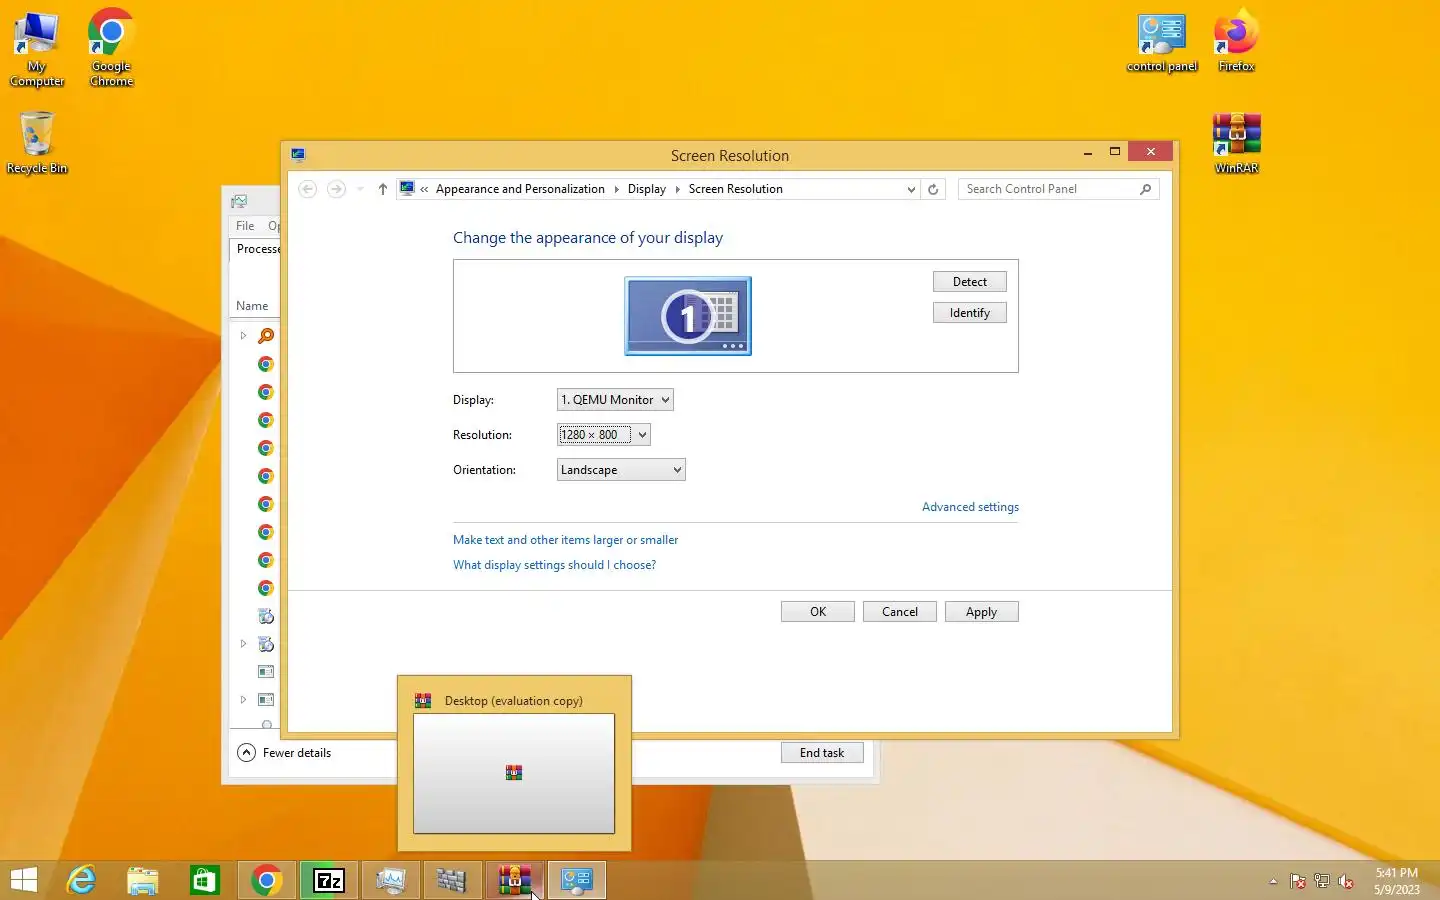Open the Display dropdown QEMU Monitor
Viewport: 1440px width, 900px height.
click(615, 400)
